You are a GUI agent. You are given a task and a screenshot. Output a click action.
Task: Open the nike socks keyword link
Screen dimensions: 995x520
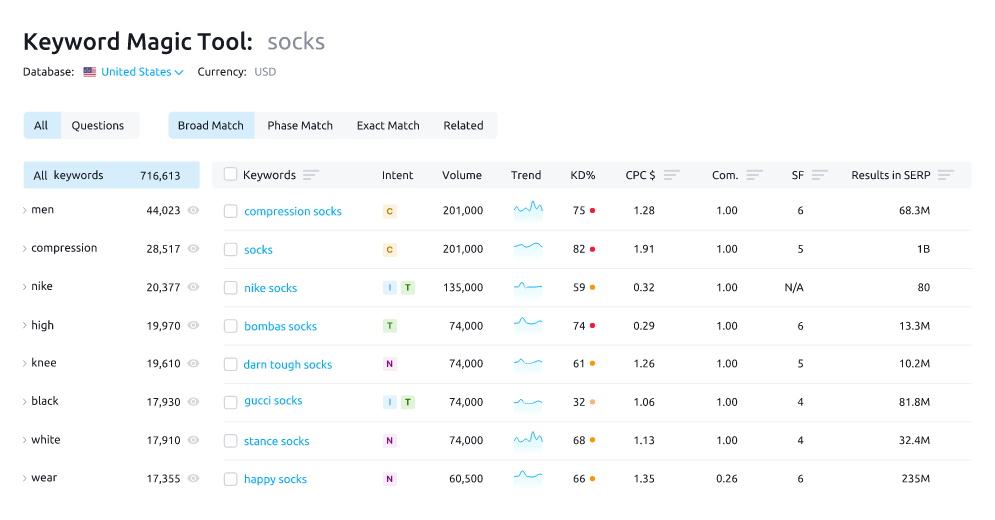(x=270, y=288)
